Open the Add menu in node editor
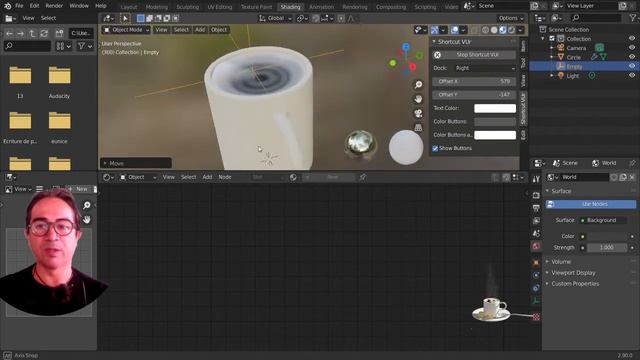The width and height of the screenshot is (640, 360). pos(207,177)
